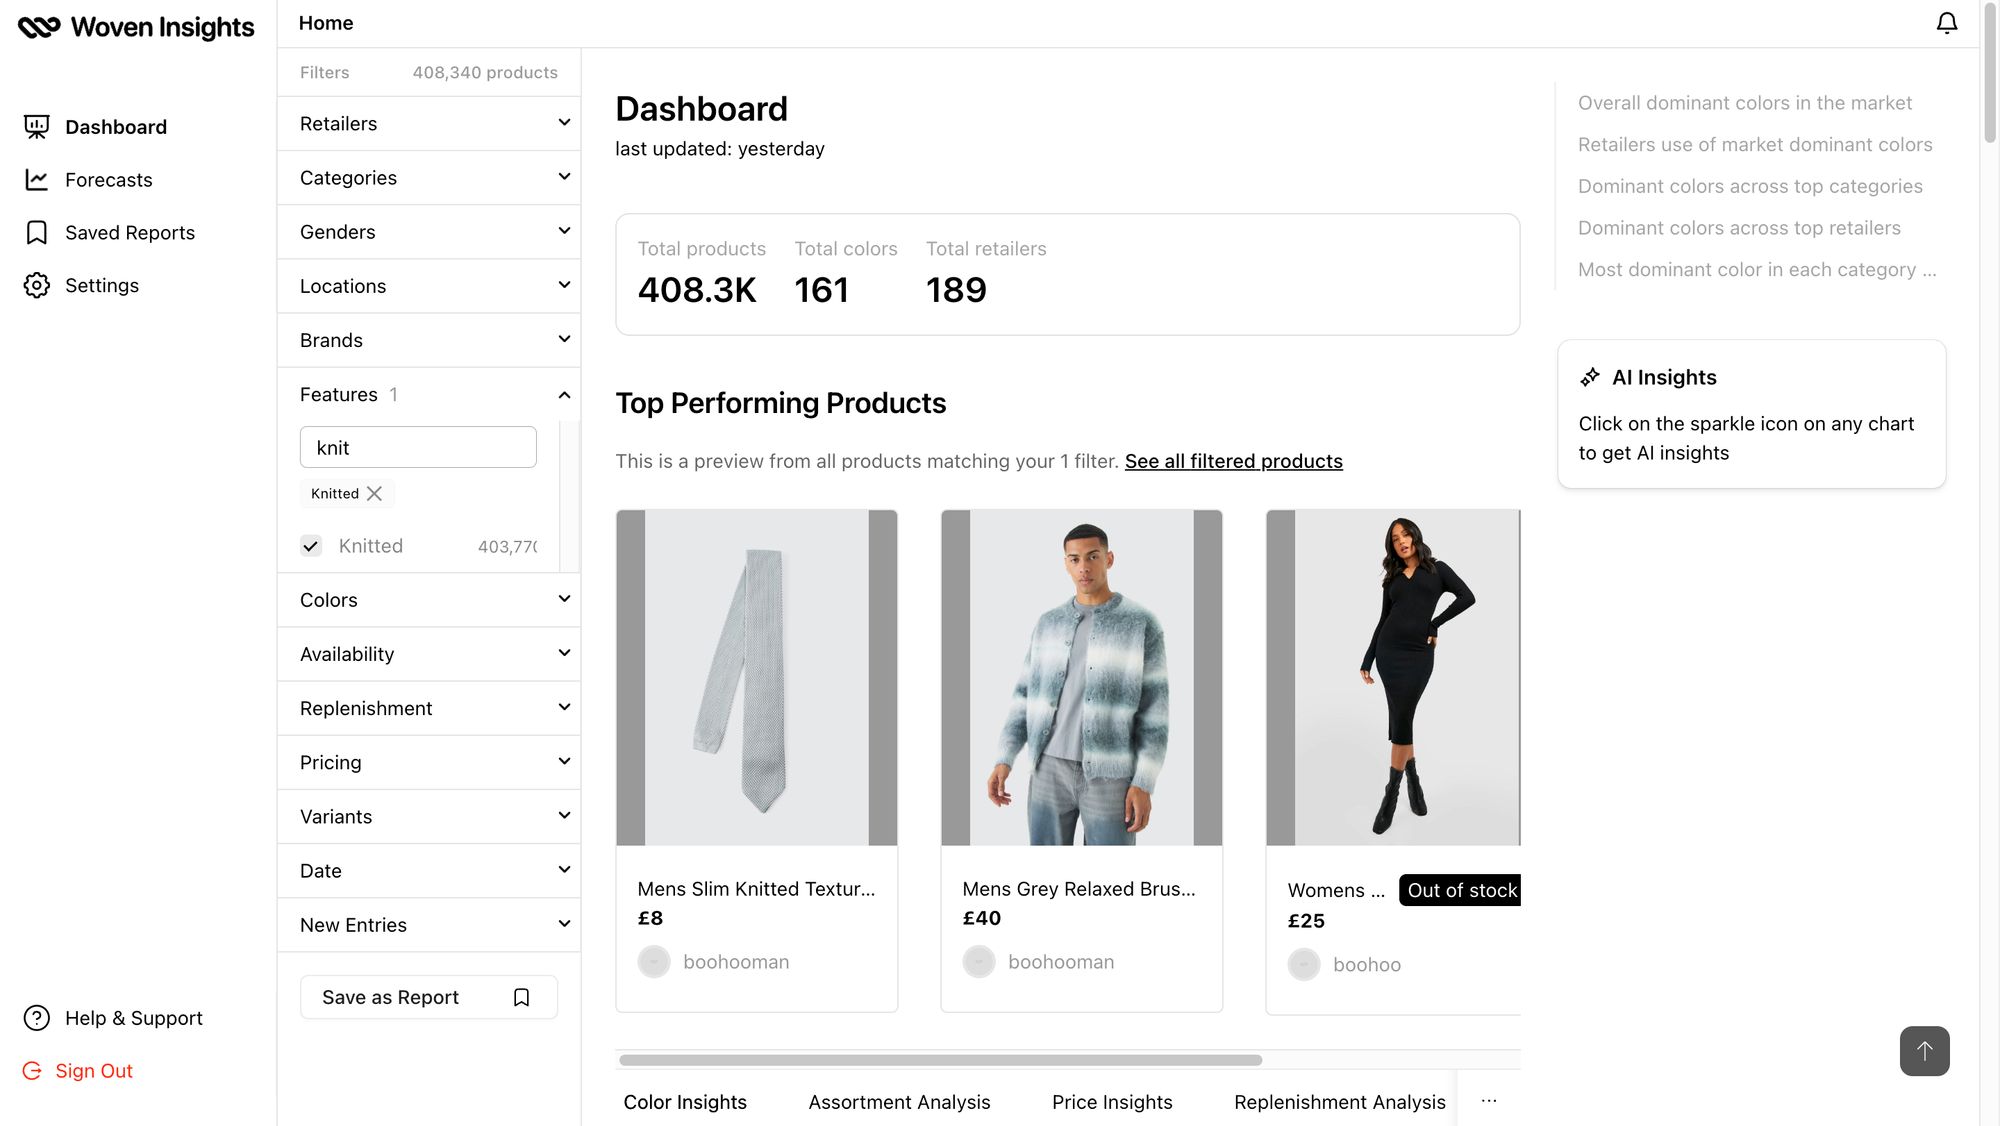
Task: Select the Color Insights tab
Action: (685, 1101)
